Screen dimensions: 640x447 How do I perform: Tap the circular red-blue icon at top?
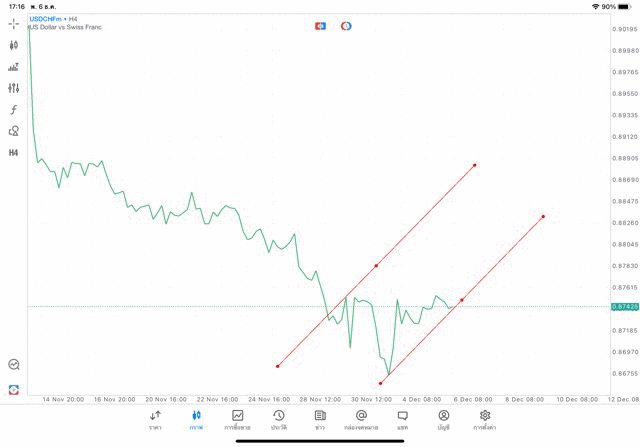[346, 26]
